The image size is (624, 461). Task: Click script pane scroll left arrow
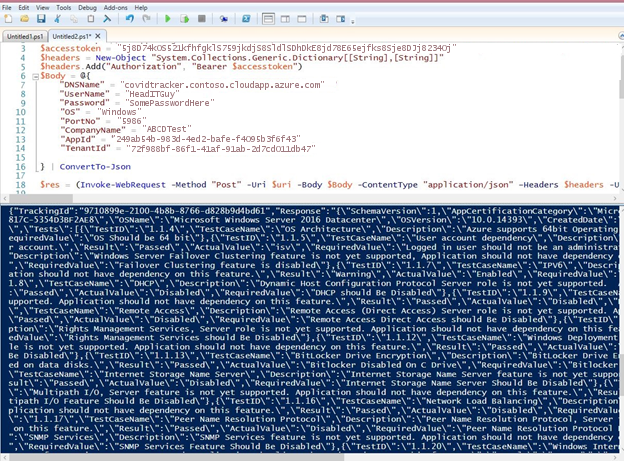coord(5,198)
